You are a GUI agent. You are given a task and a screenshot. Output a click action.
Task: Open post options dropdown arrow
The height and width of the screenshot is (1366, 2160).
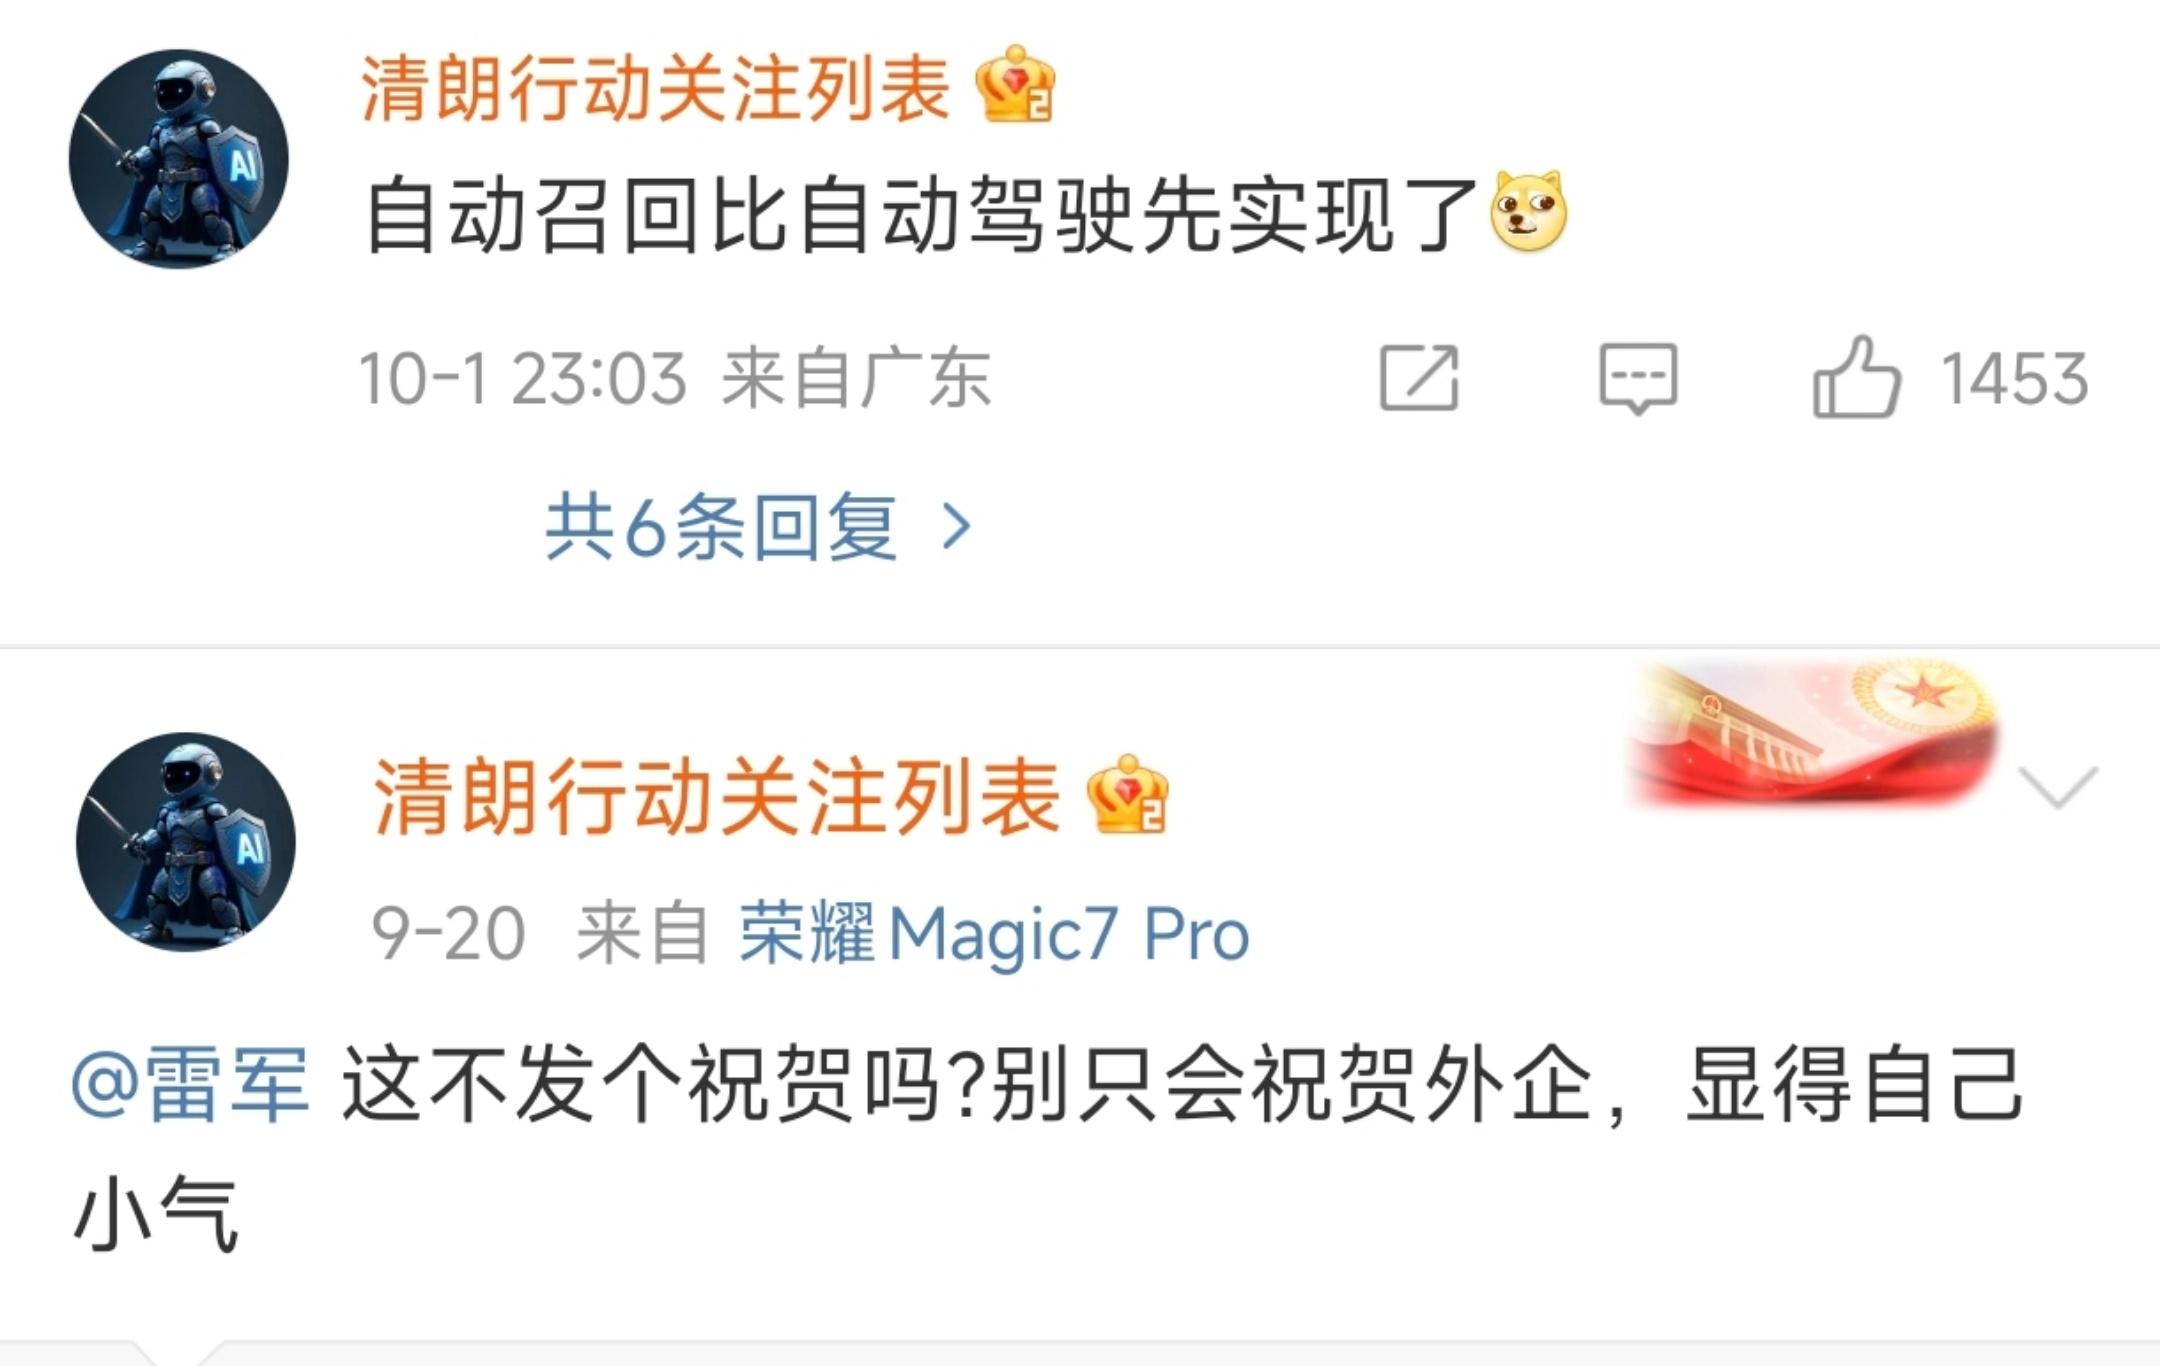(2058, 786)
